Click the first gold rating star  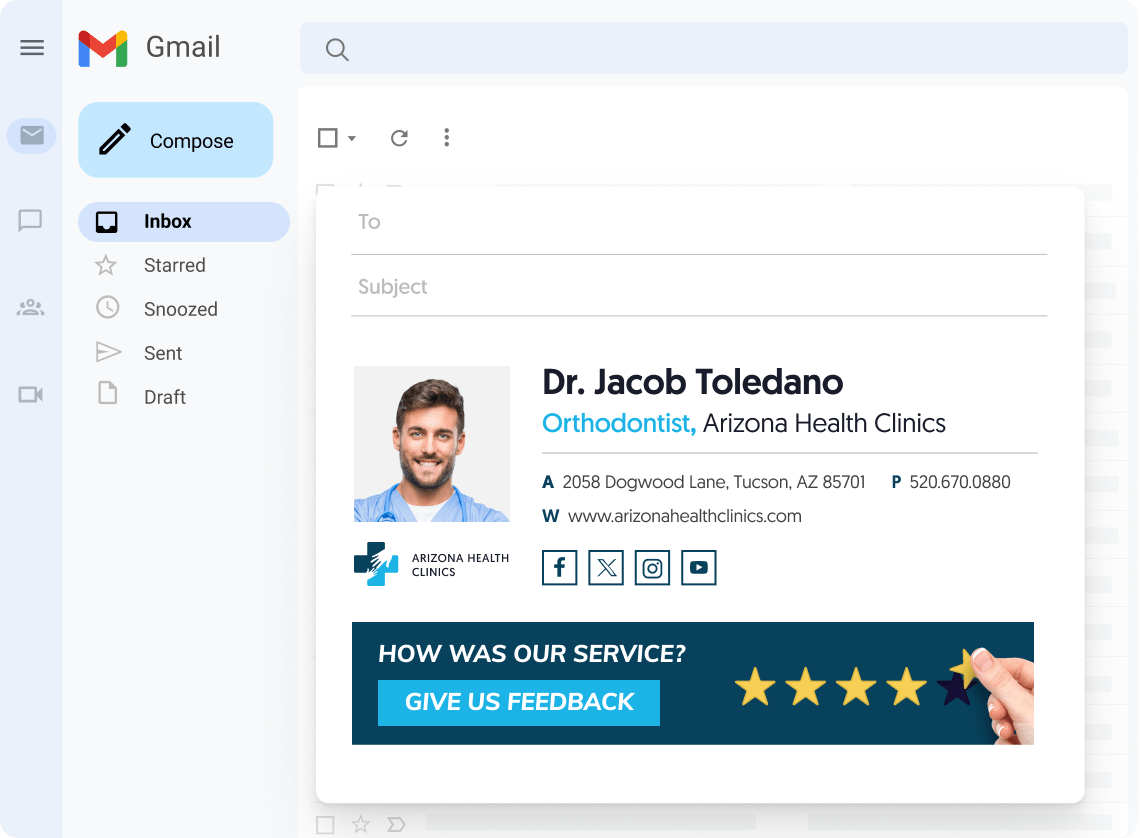point(755,687)
